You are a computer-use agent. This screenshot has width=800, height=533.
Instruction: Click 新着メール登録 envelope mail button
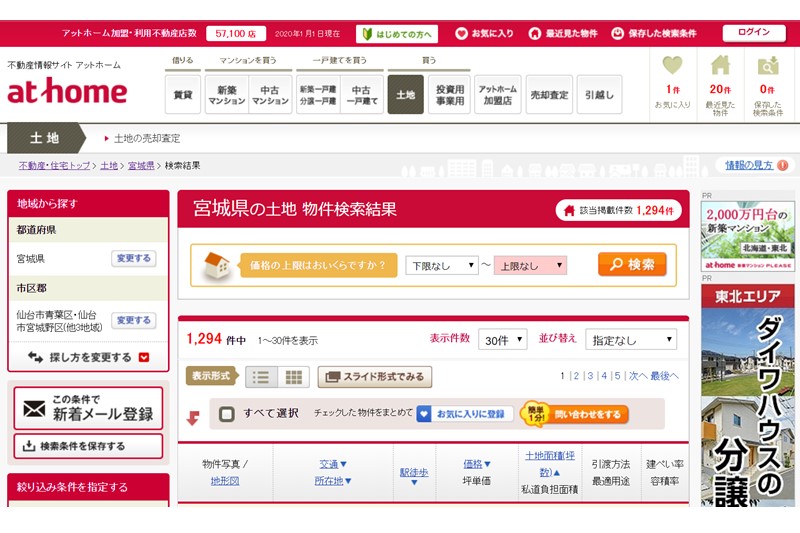pyautogui.click(x=88, y=408)
